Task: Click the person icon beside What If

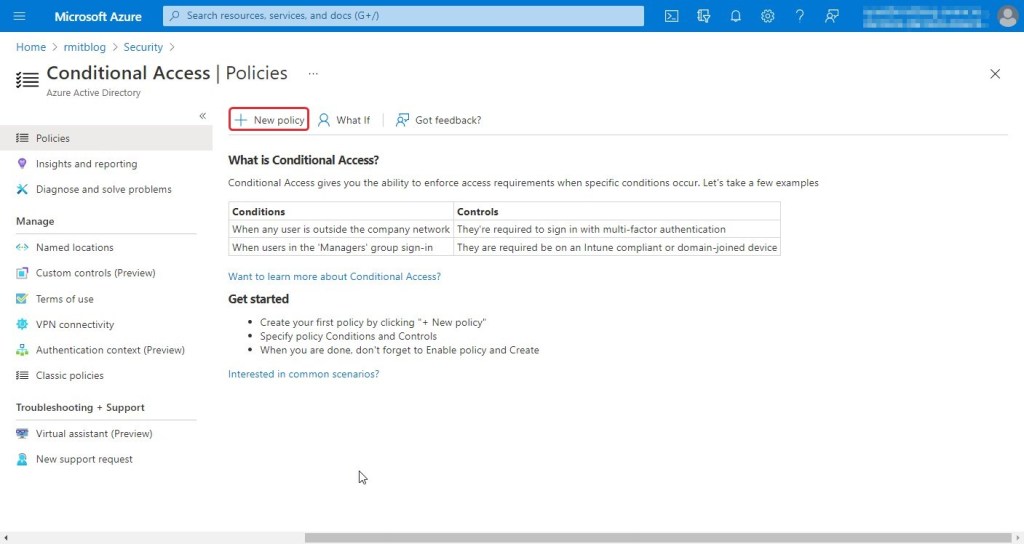Action: pyautogui.click(x=324, y=120)
